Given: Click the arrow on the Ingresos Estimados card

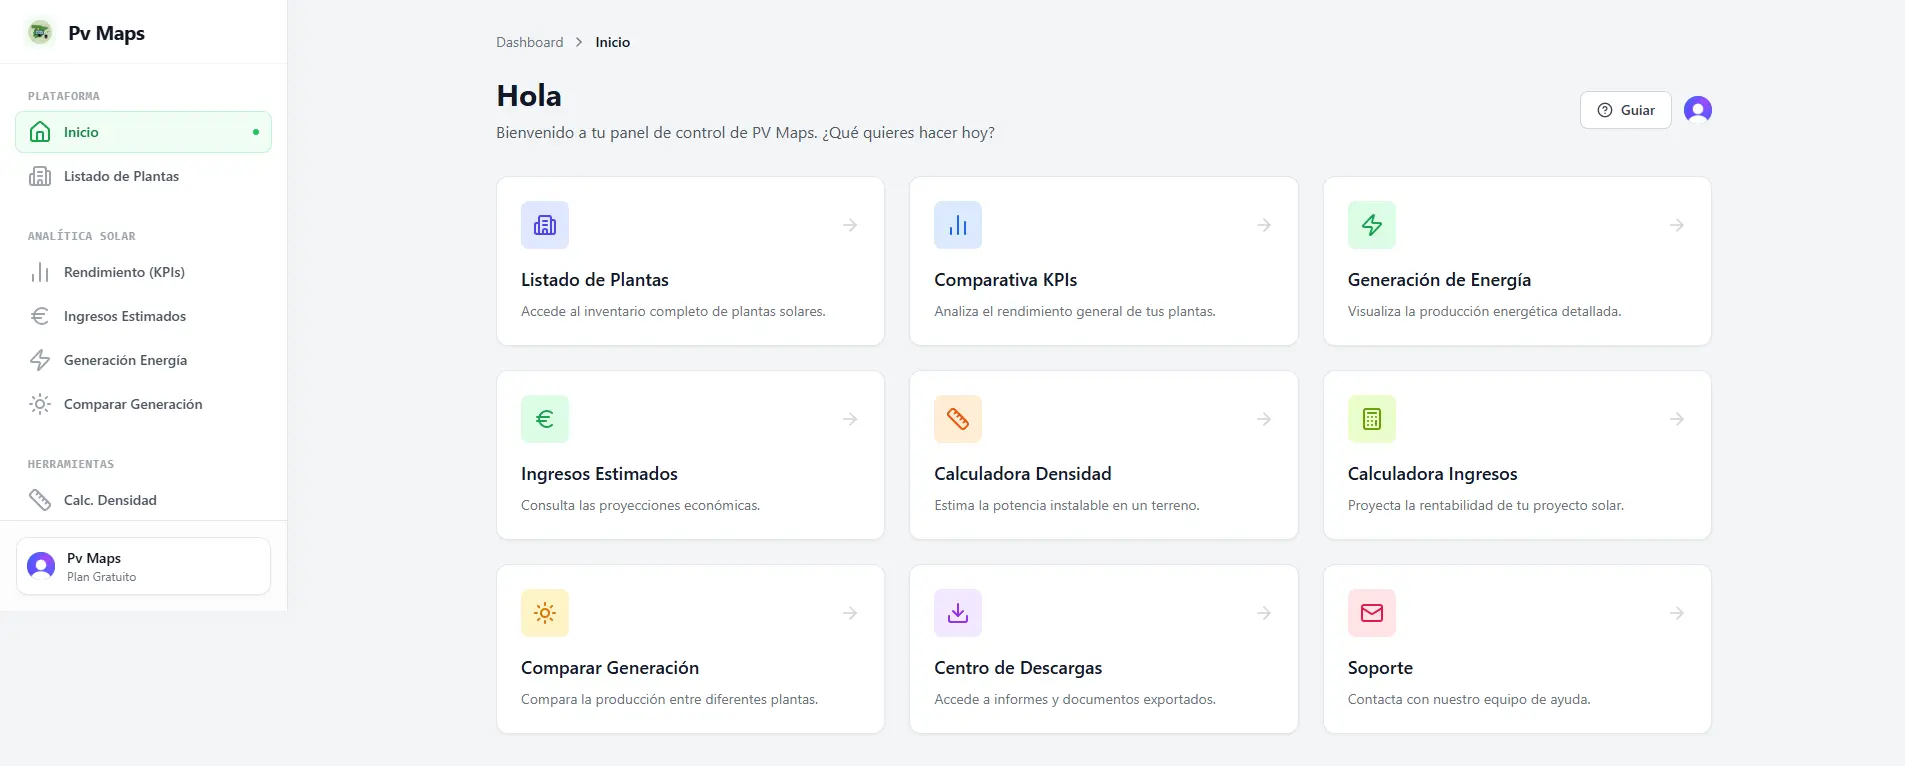Looking at the screenshot, I should [x=850, y=419].
